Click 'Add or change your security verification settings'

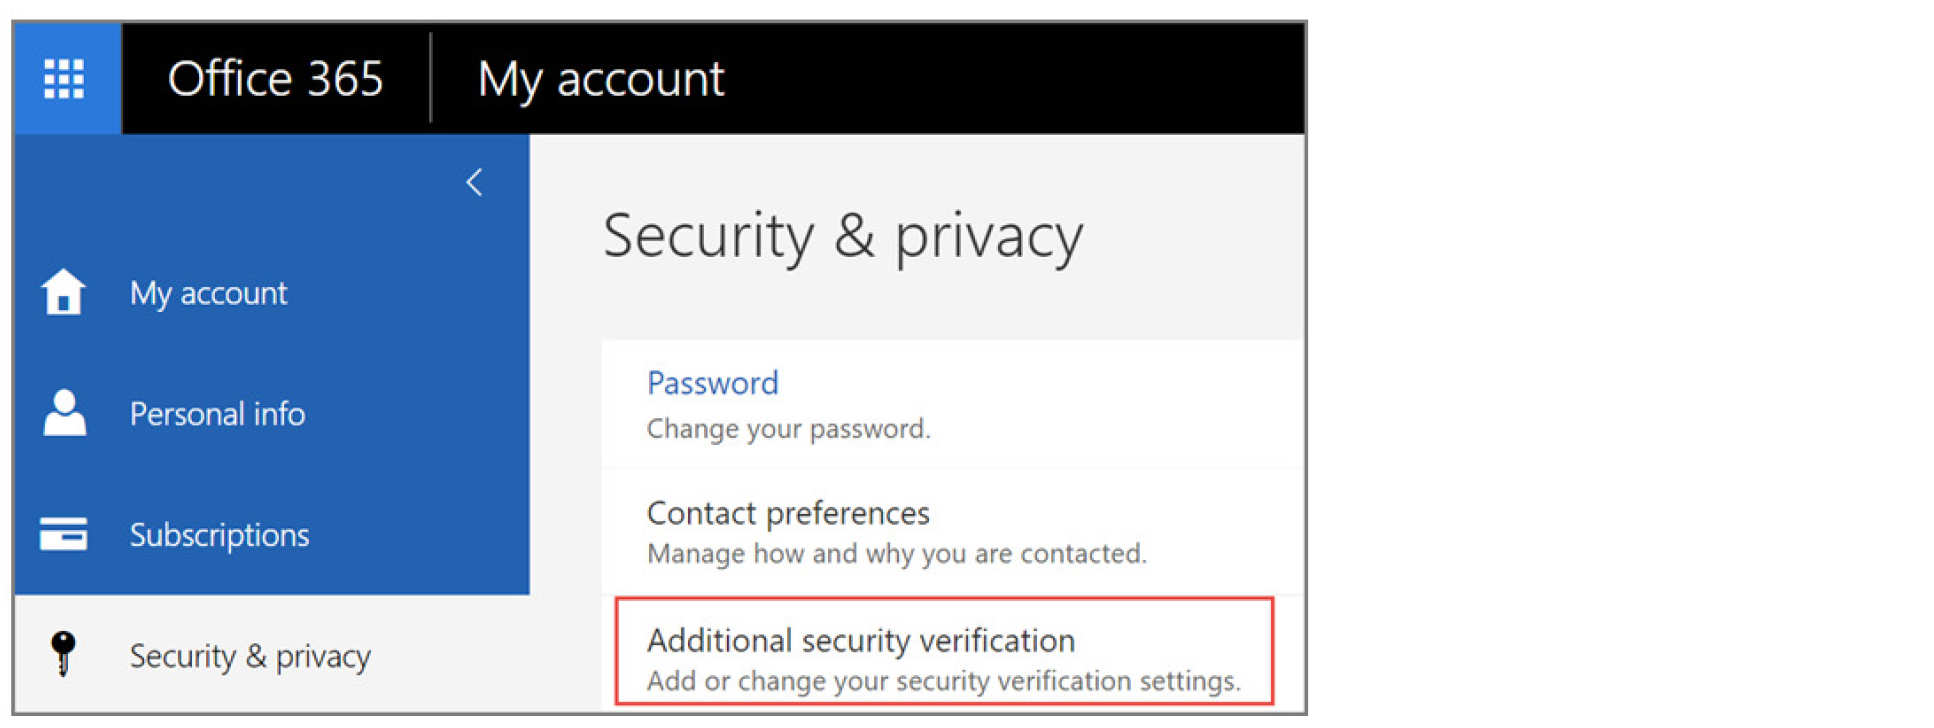click(943, 681)
